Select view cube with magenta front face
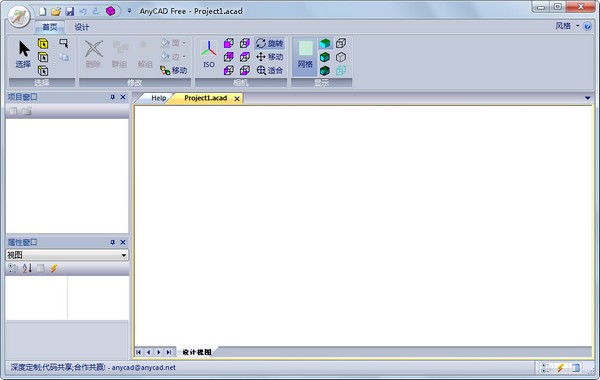600x380 pixels. click(x=229, y=43)
